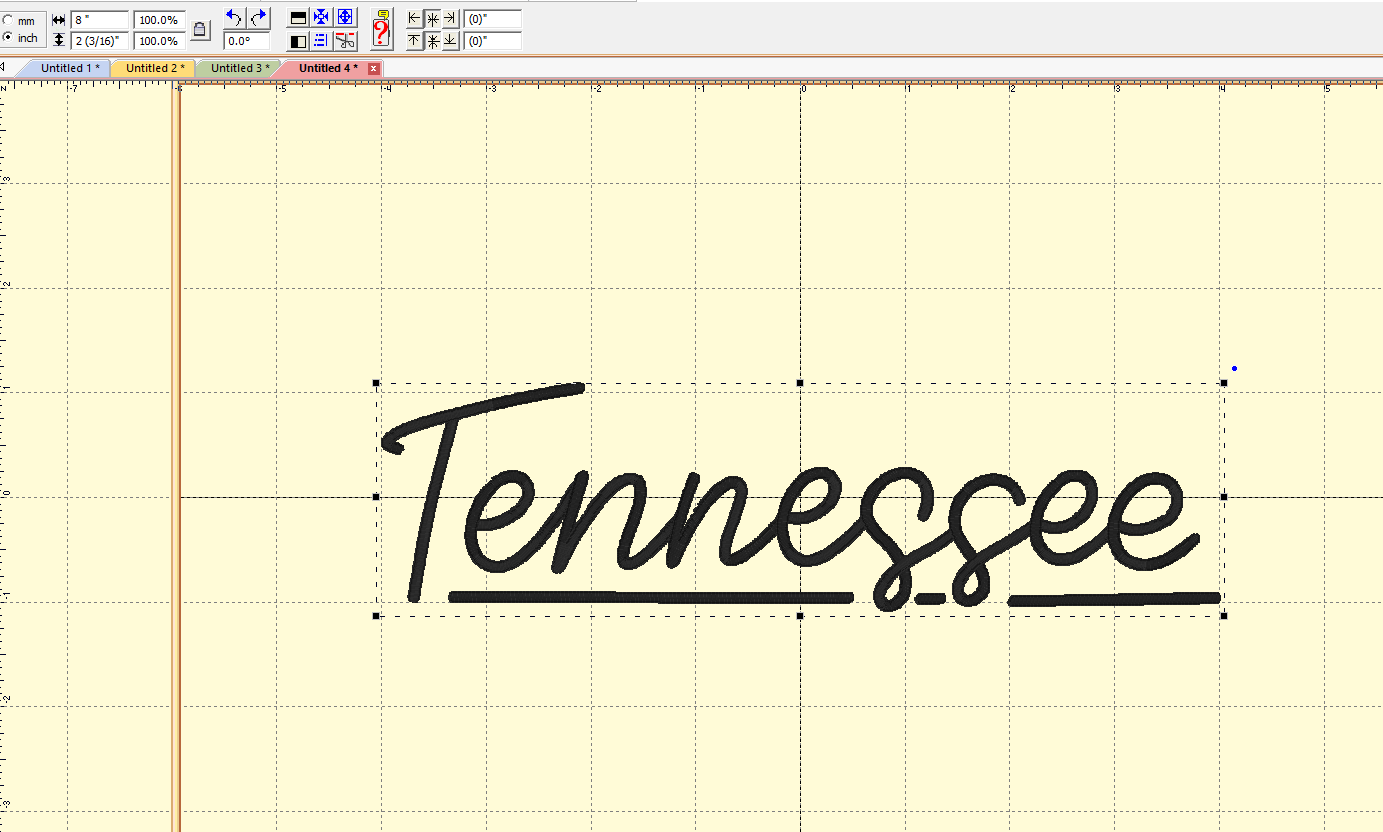Click the left-middle selection handle
1383x832 pixels.
point(376,497)
